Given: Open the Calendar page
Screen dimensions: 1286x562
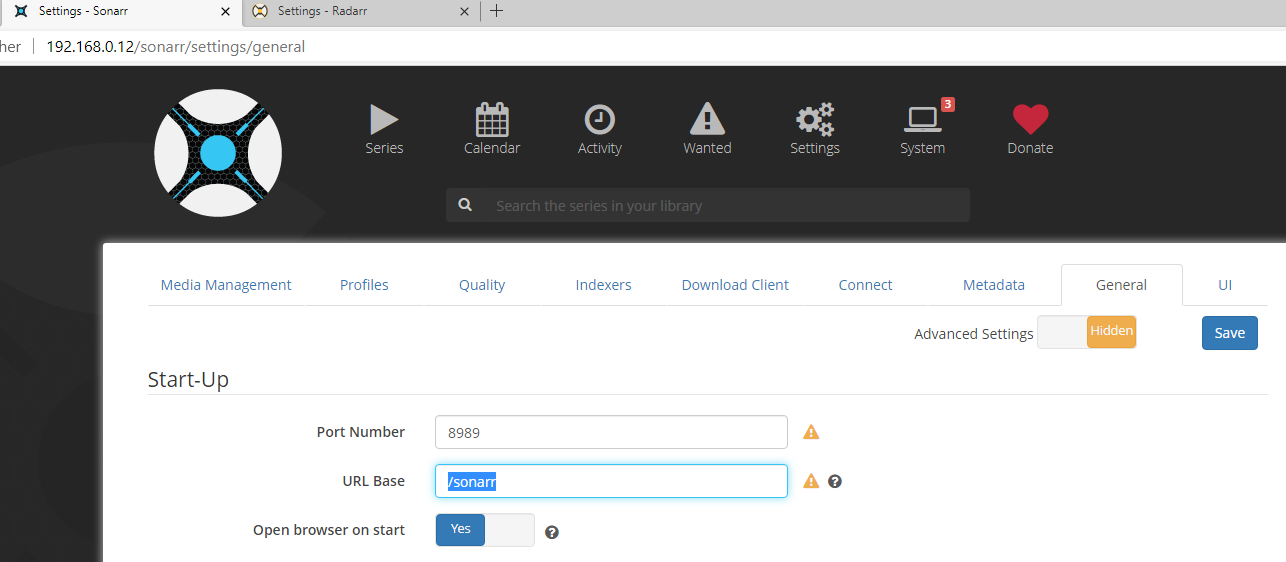Looking at the screenshot, I should (492, 129).
